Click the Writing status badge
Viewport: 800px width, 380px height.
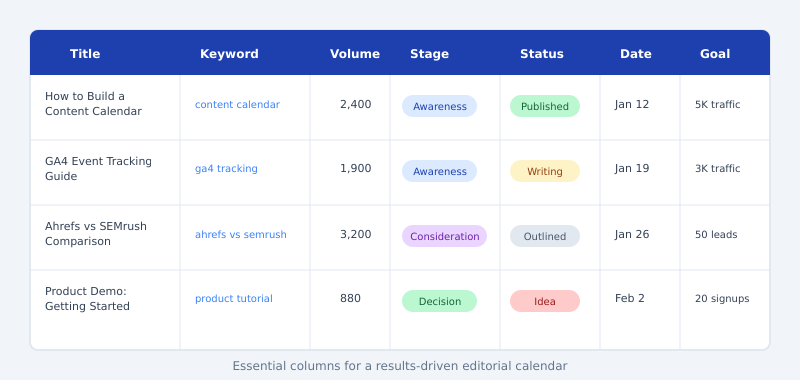[545, 171]
